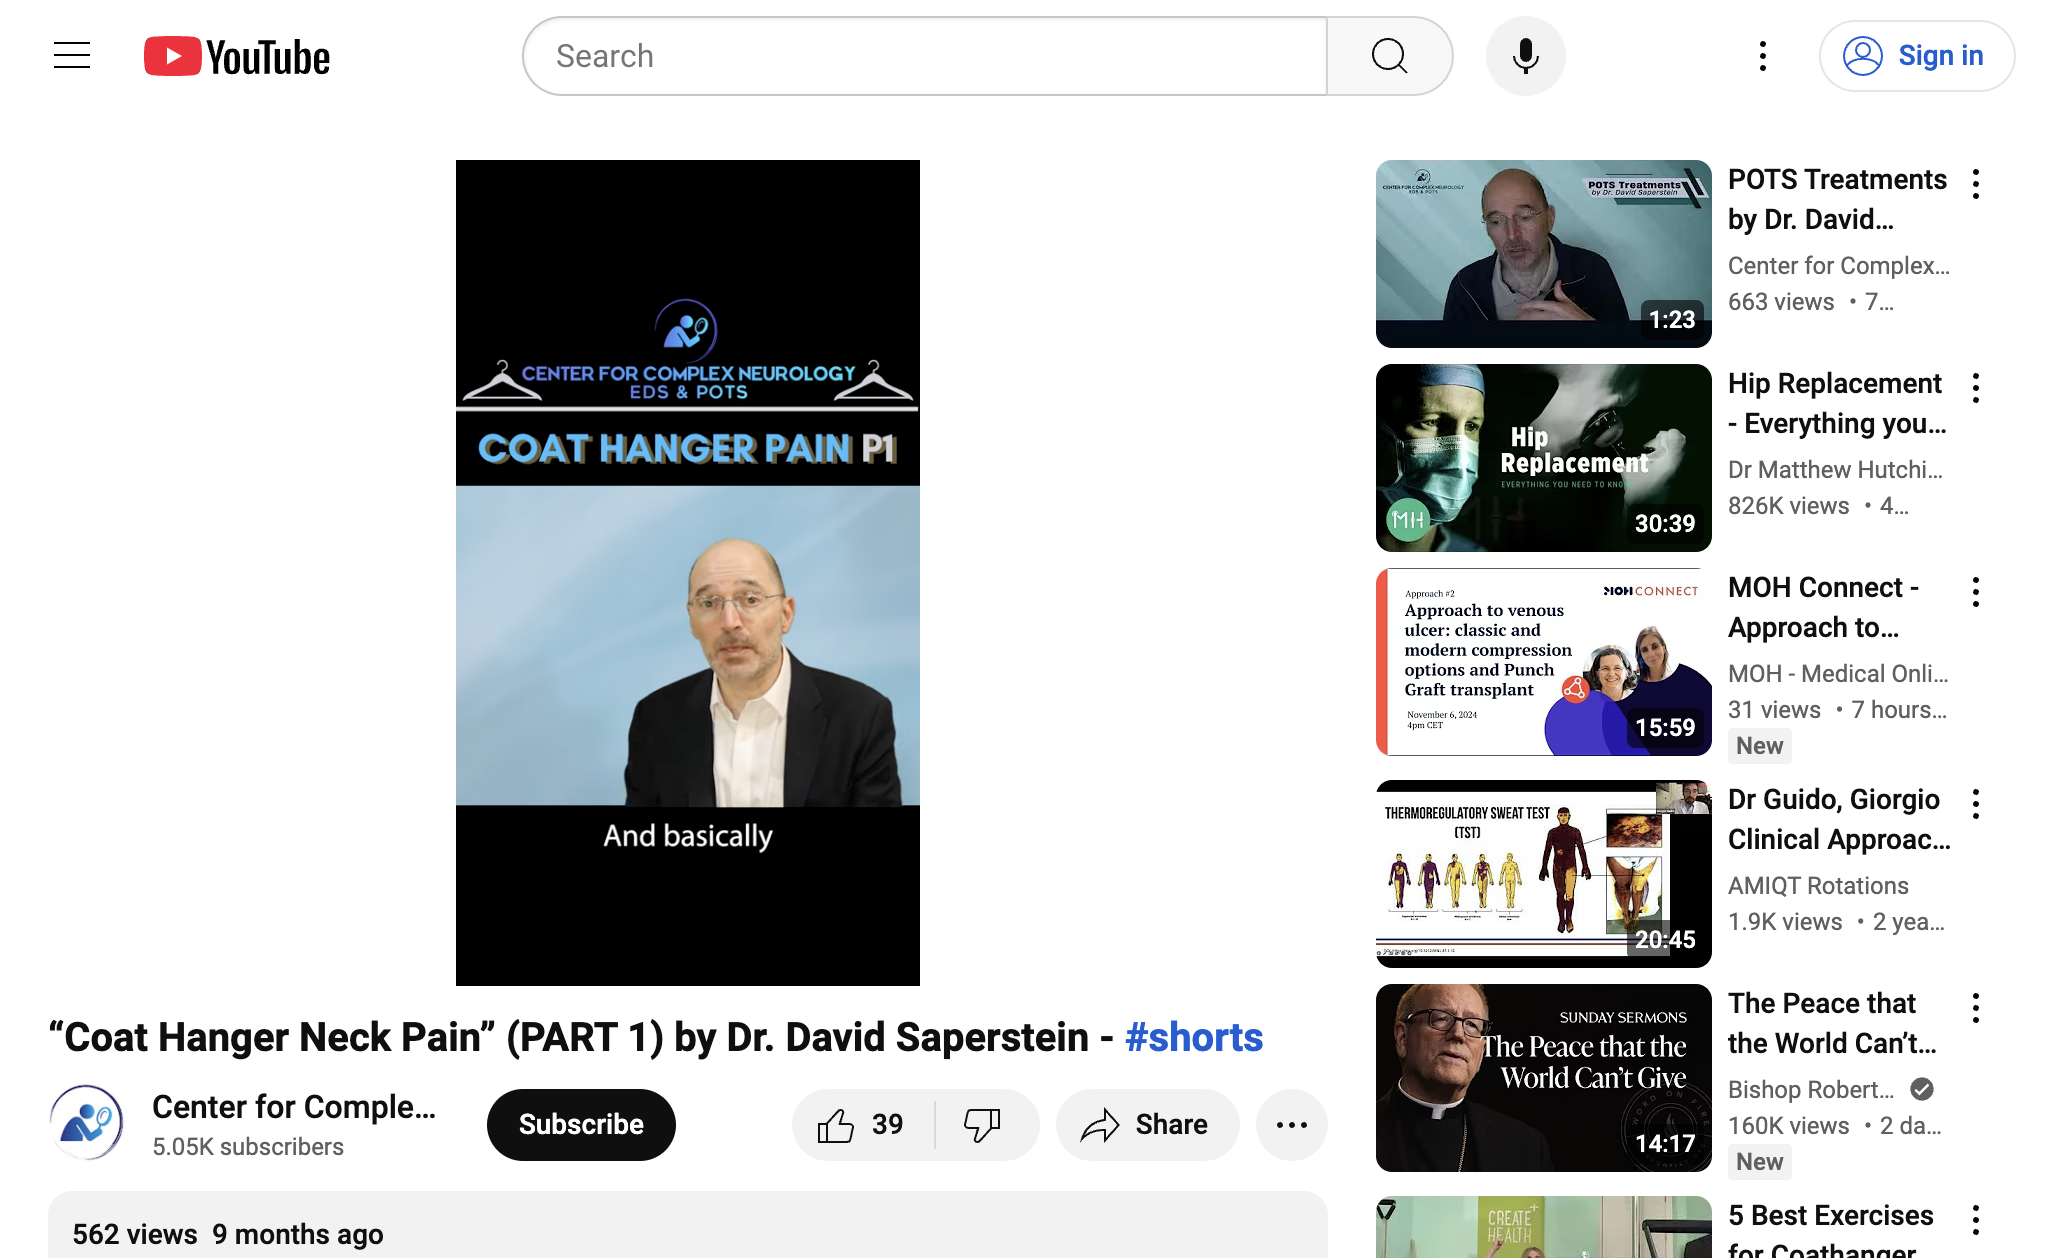
Task: Open the settings three-dot menu in header
Action: (x=1762, y=56)
